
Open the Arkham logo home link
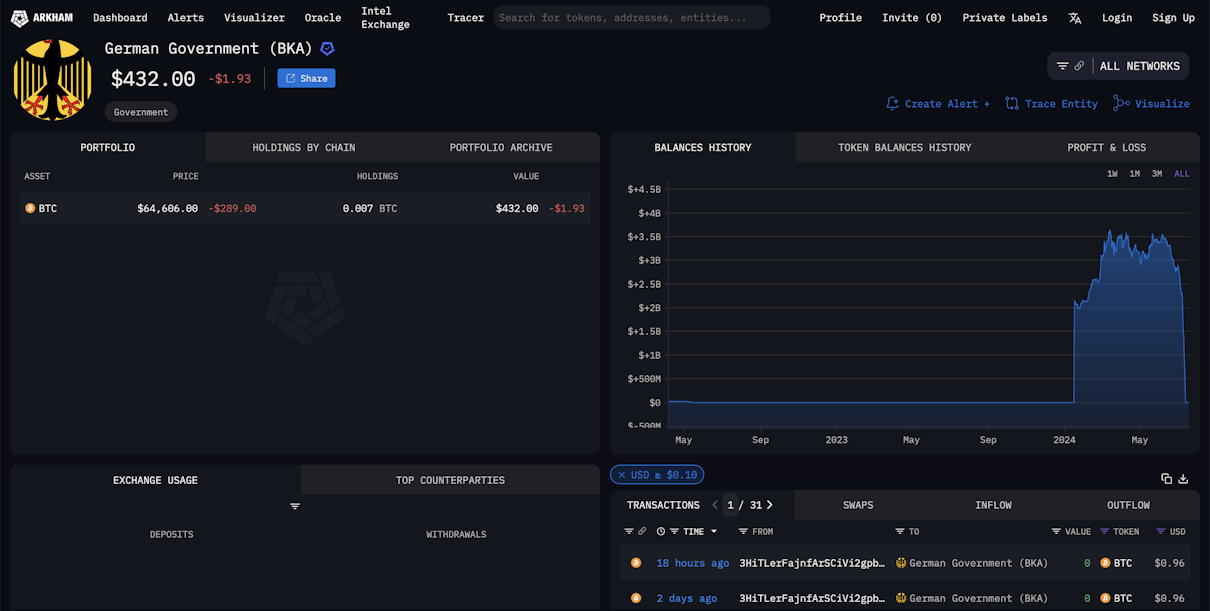point(42,18)
